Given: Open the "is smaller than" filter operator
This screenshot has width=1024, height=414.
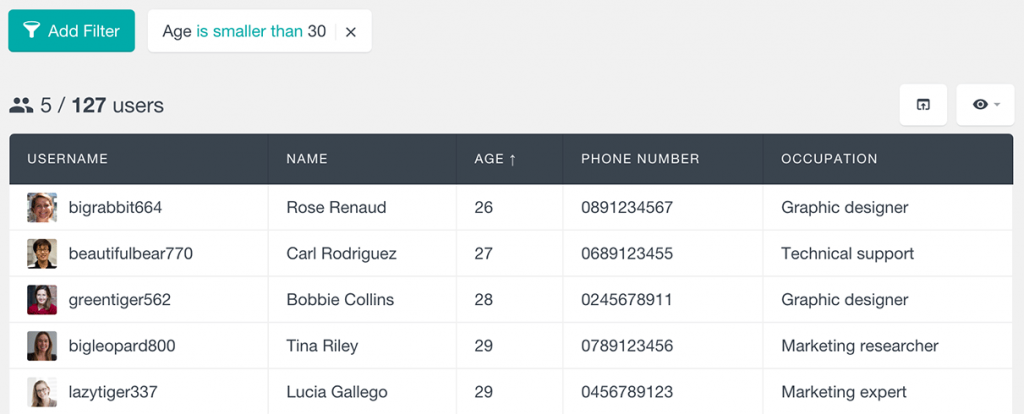Looking at the screenshot, I should pos(249,32).
